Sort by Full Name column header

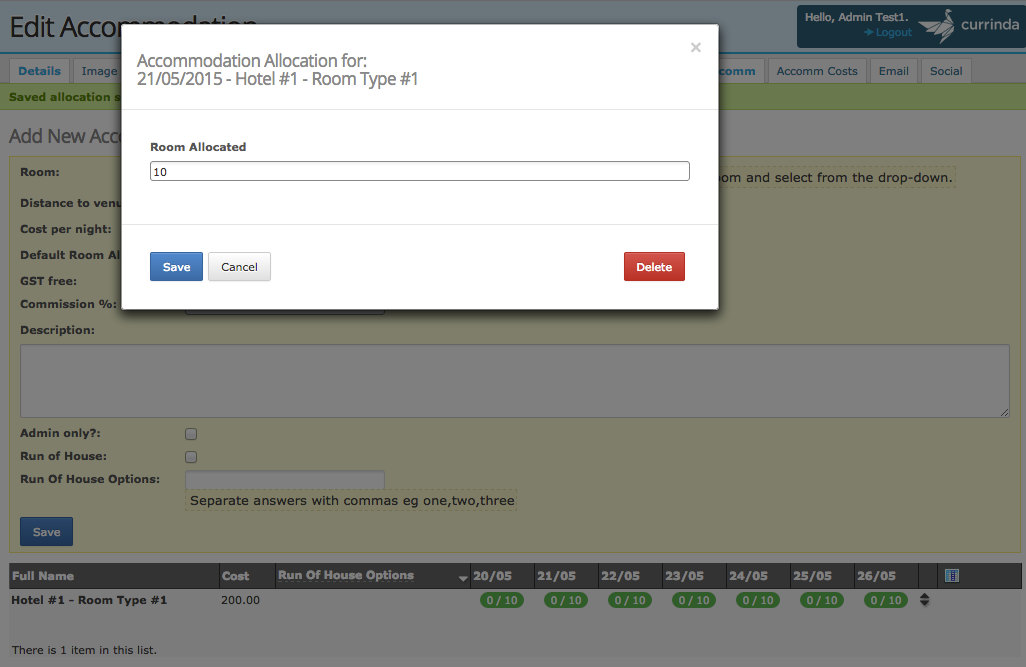(43, 576)
